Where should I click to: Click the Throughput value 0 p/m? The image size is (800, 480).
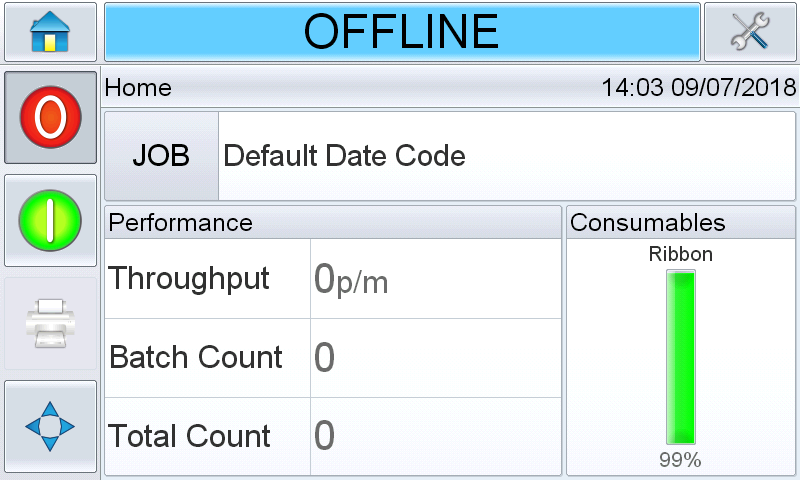tap(351, 280)
